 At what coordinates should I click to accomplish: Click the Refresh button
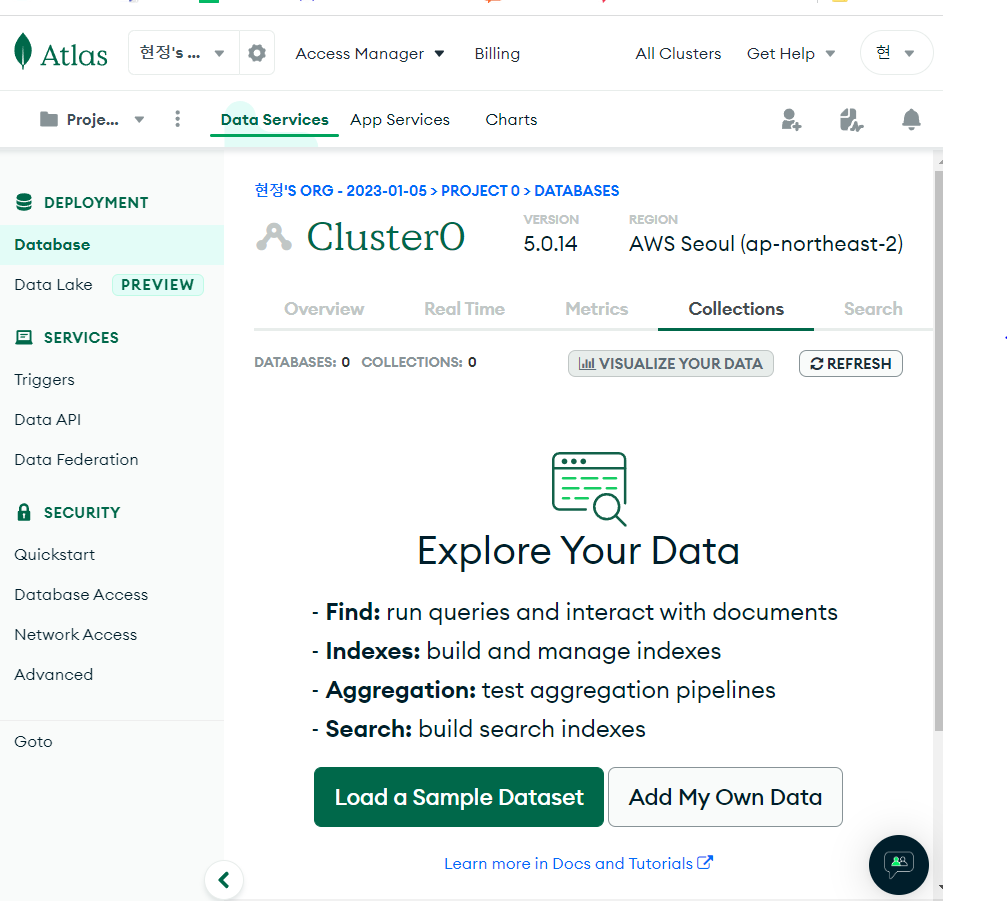pyautogui.click(x=850, y=363)
